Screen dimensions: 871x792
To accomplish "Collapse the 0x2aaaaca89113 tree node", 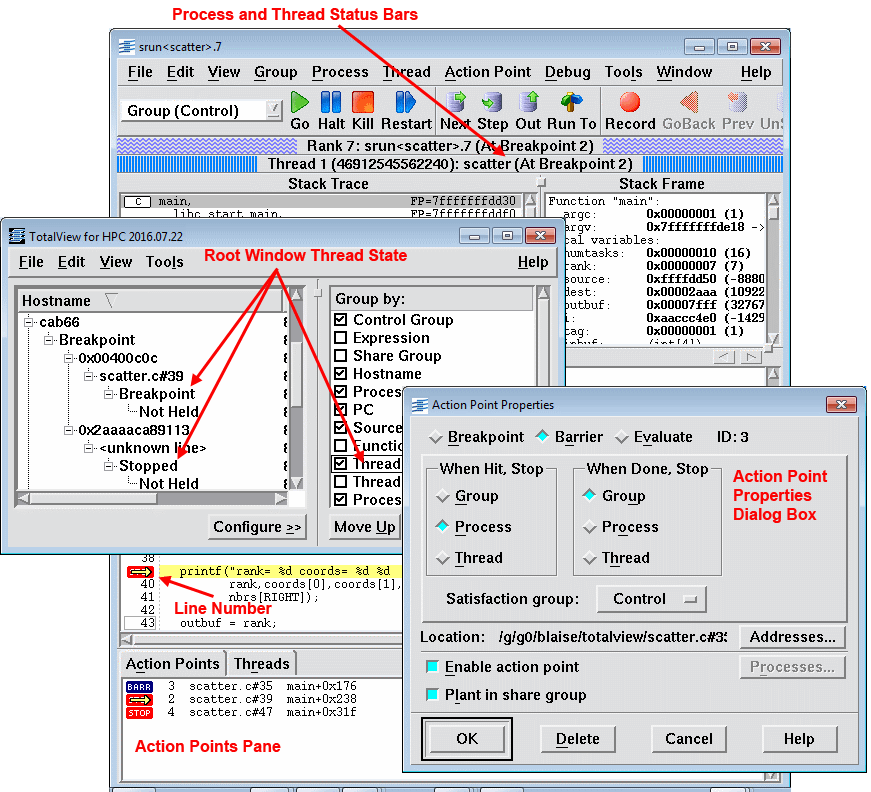I will click(x=68, y=430).
